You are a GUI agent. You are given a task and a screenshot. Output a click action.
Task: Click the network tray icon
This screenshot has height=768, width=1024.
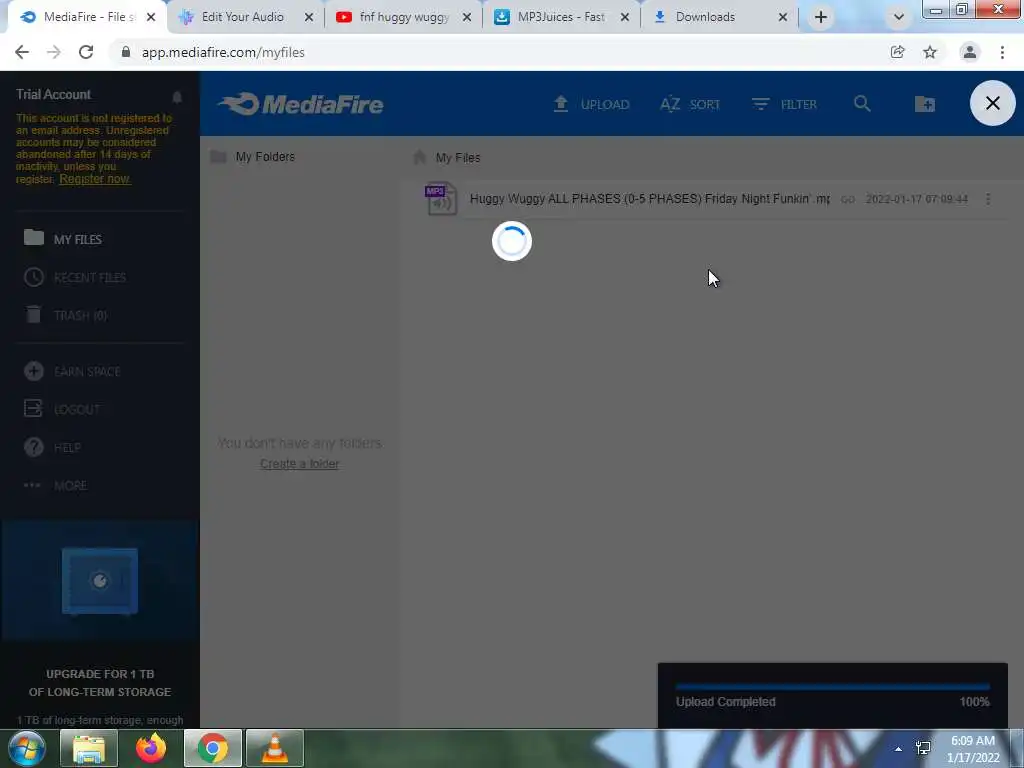pos(923,748)
